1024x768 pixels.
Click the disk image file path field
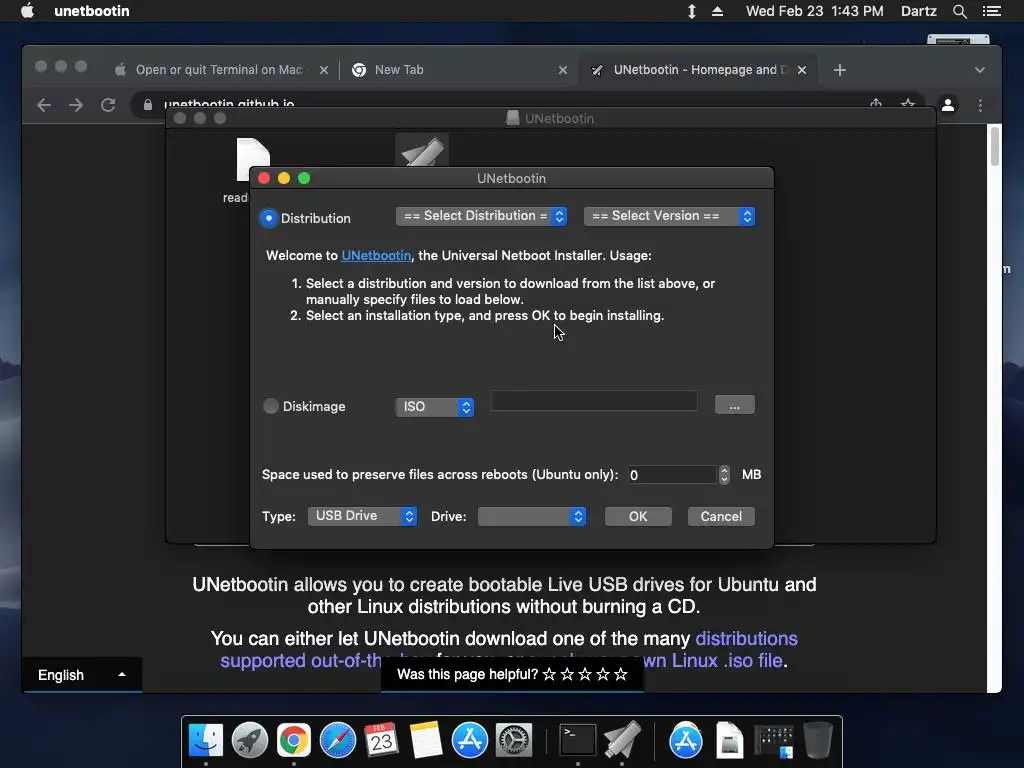coord(594,401)
